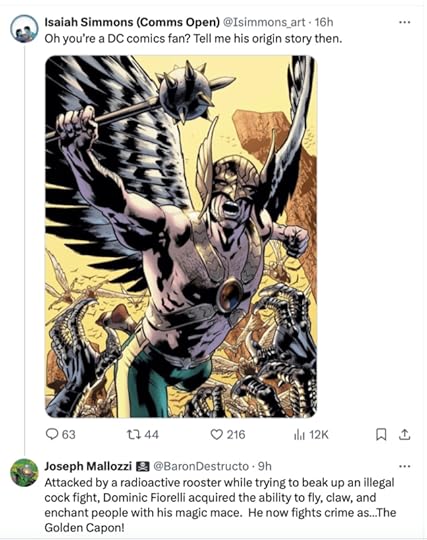Visit Isaiah Simmons (Comms Open) display name
The width and height of the screenshot is (427, 540).
tap(132, 22)
